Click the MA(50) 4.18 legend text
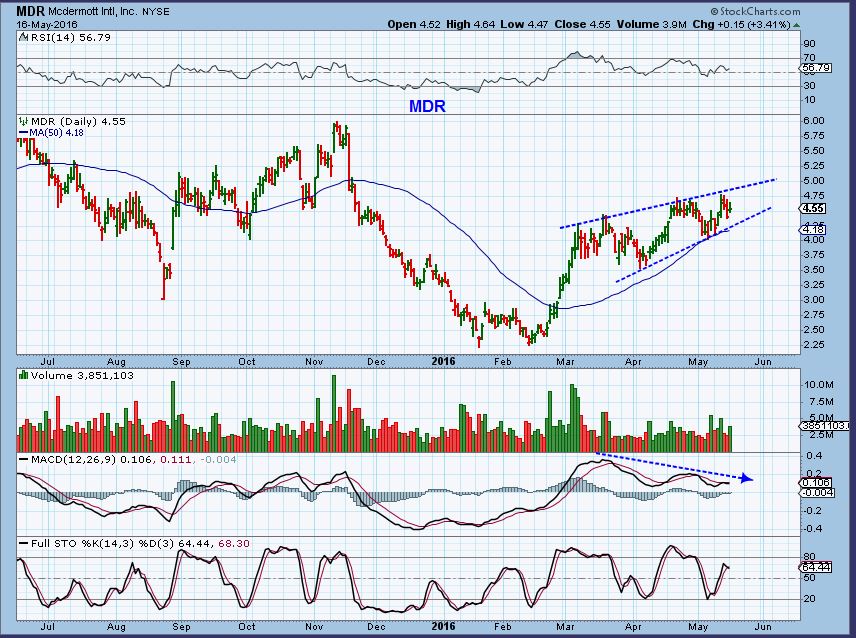 57,133
